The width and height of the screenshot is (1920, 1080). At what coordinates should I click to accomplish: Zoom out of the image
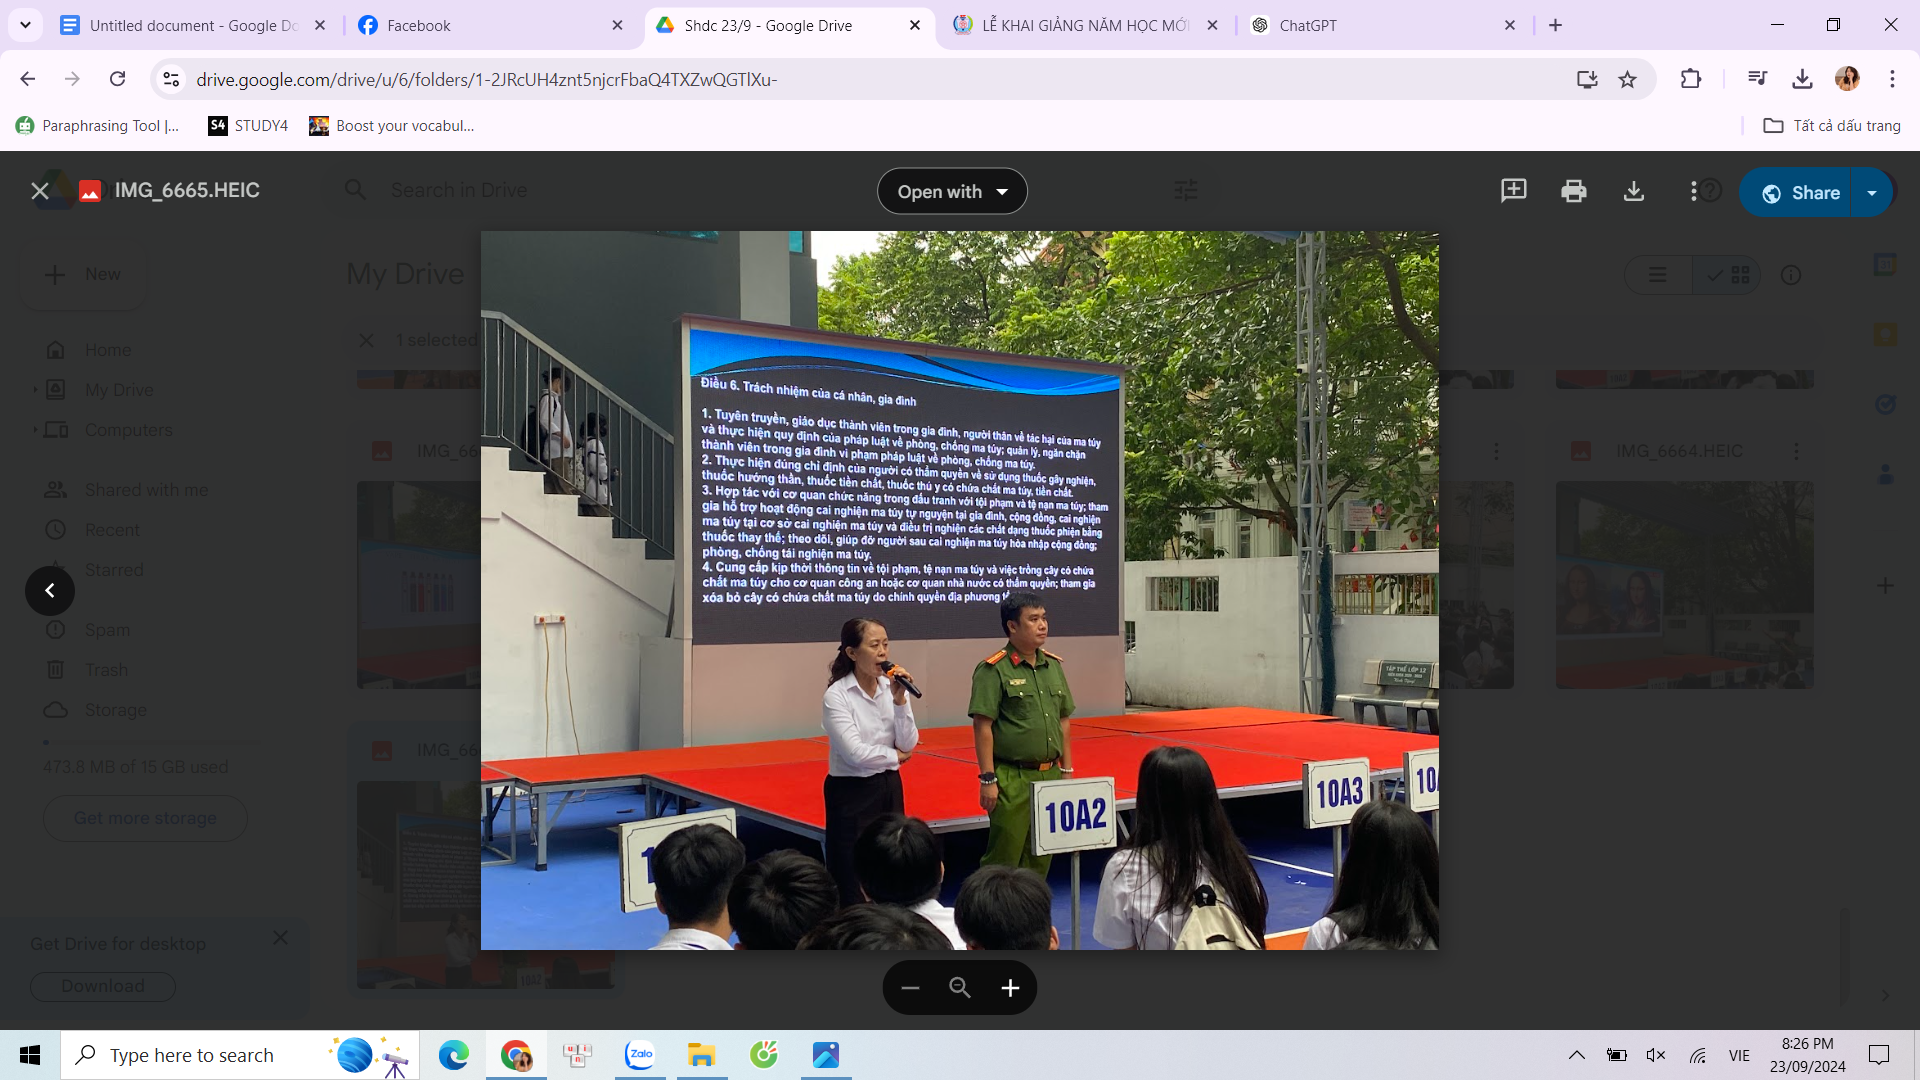click(x=910, y=988)
